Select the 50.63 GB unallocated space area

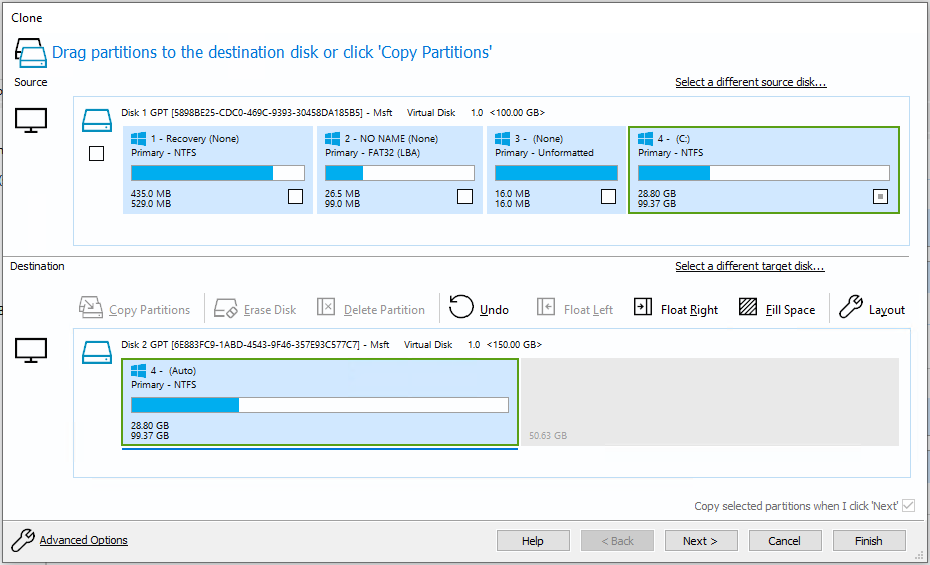tap(708, 402)
